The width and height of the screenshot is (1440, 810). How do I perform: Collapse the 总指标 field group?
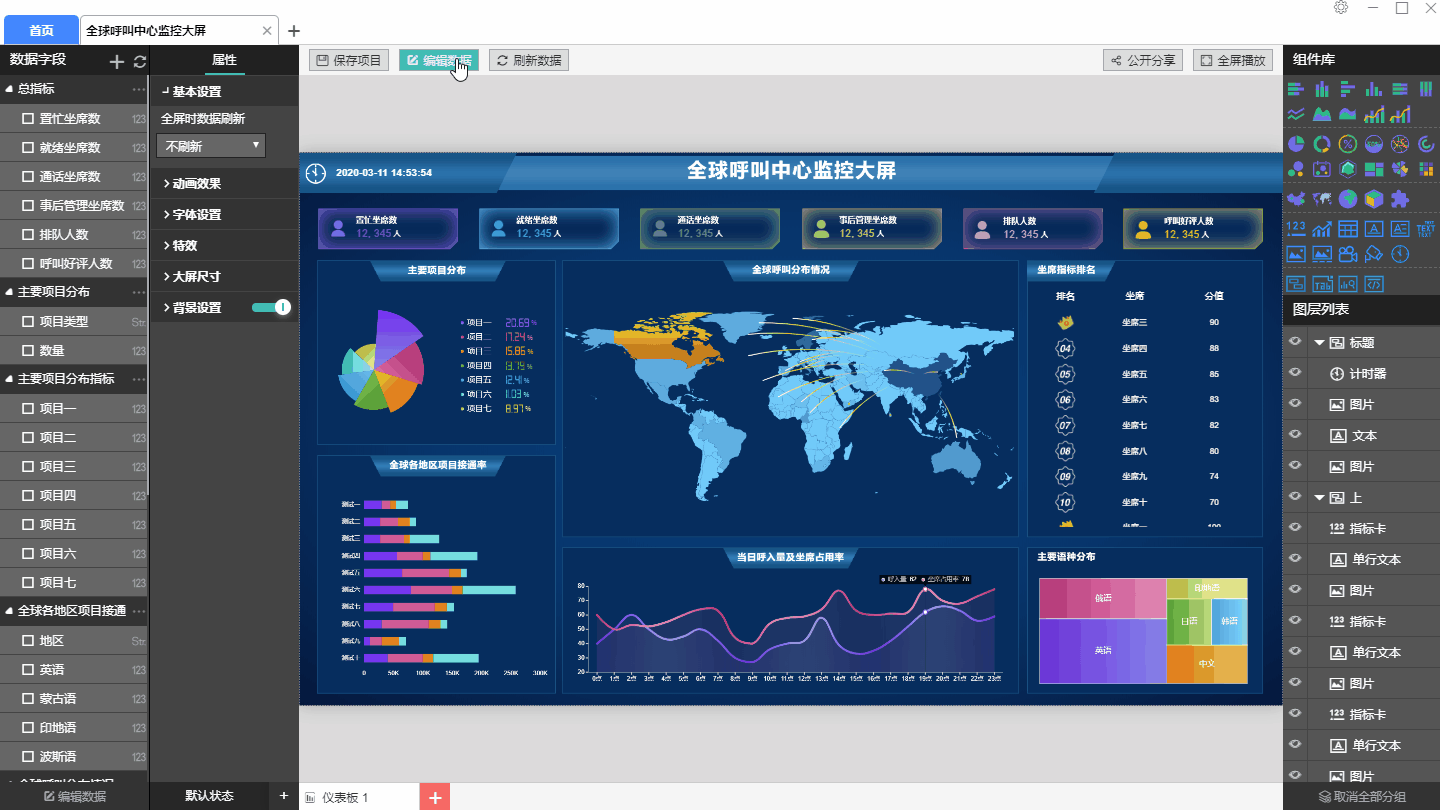[9, 89]
